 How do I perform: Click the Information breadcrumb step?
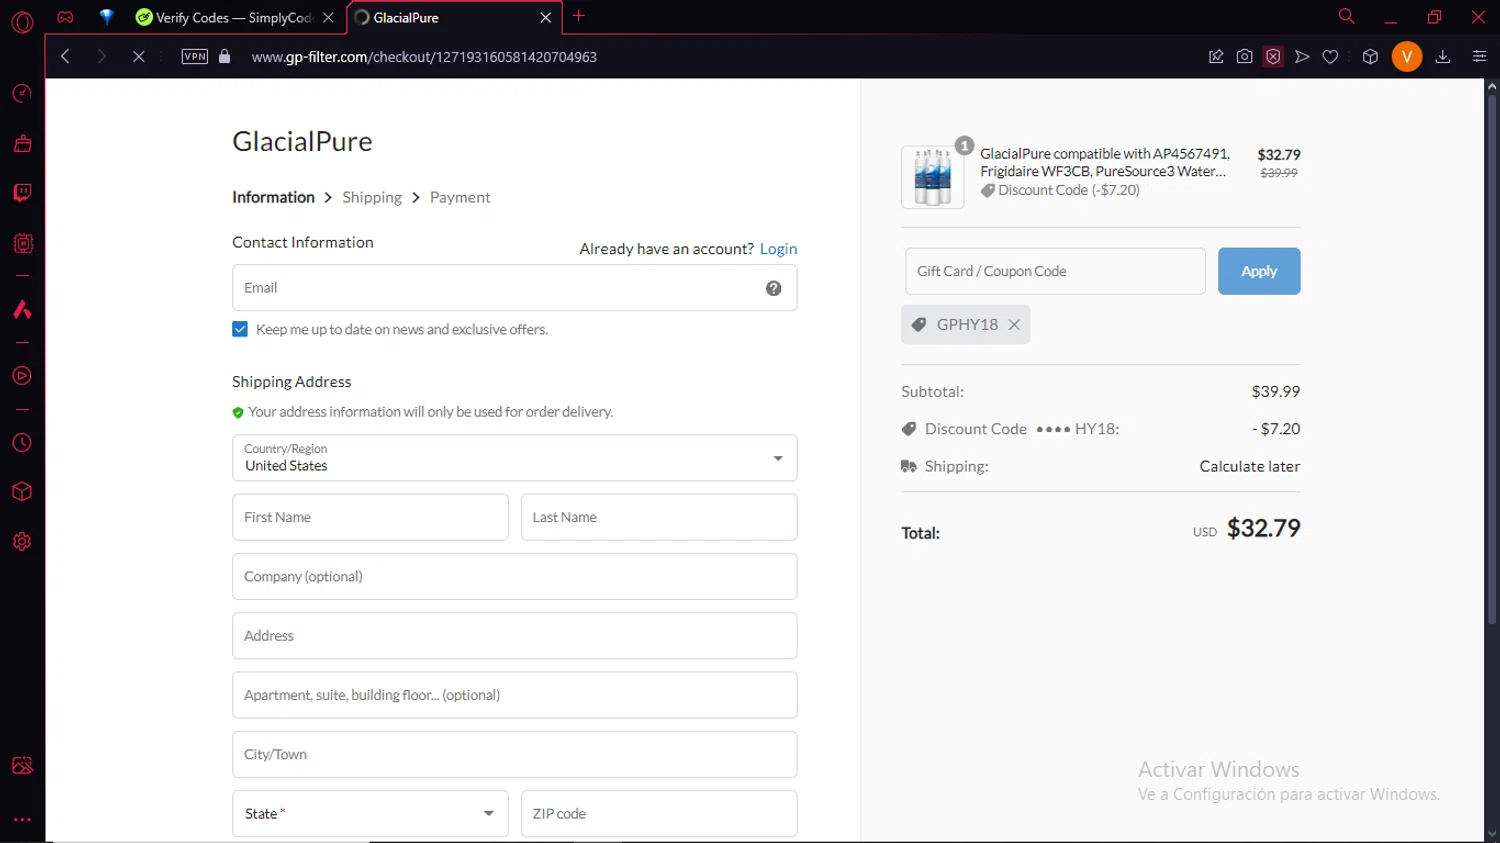(273, 197)
